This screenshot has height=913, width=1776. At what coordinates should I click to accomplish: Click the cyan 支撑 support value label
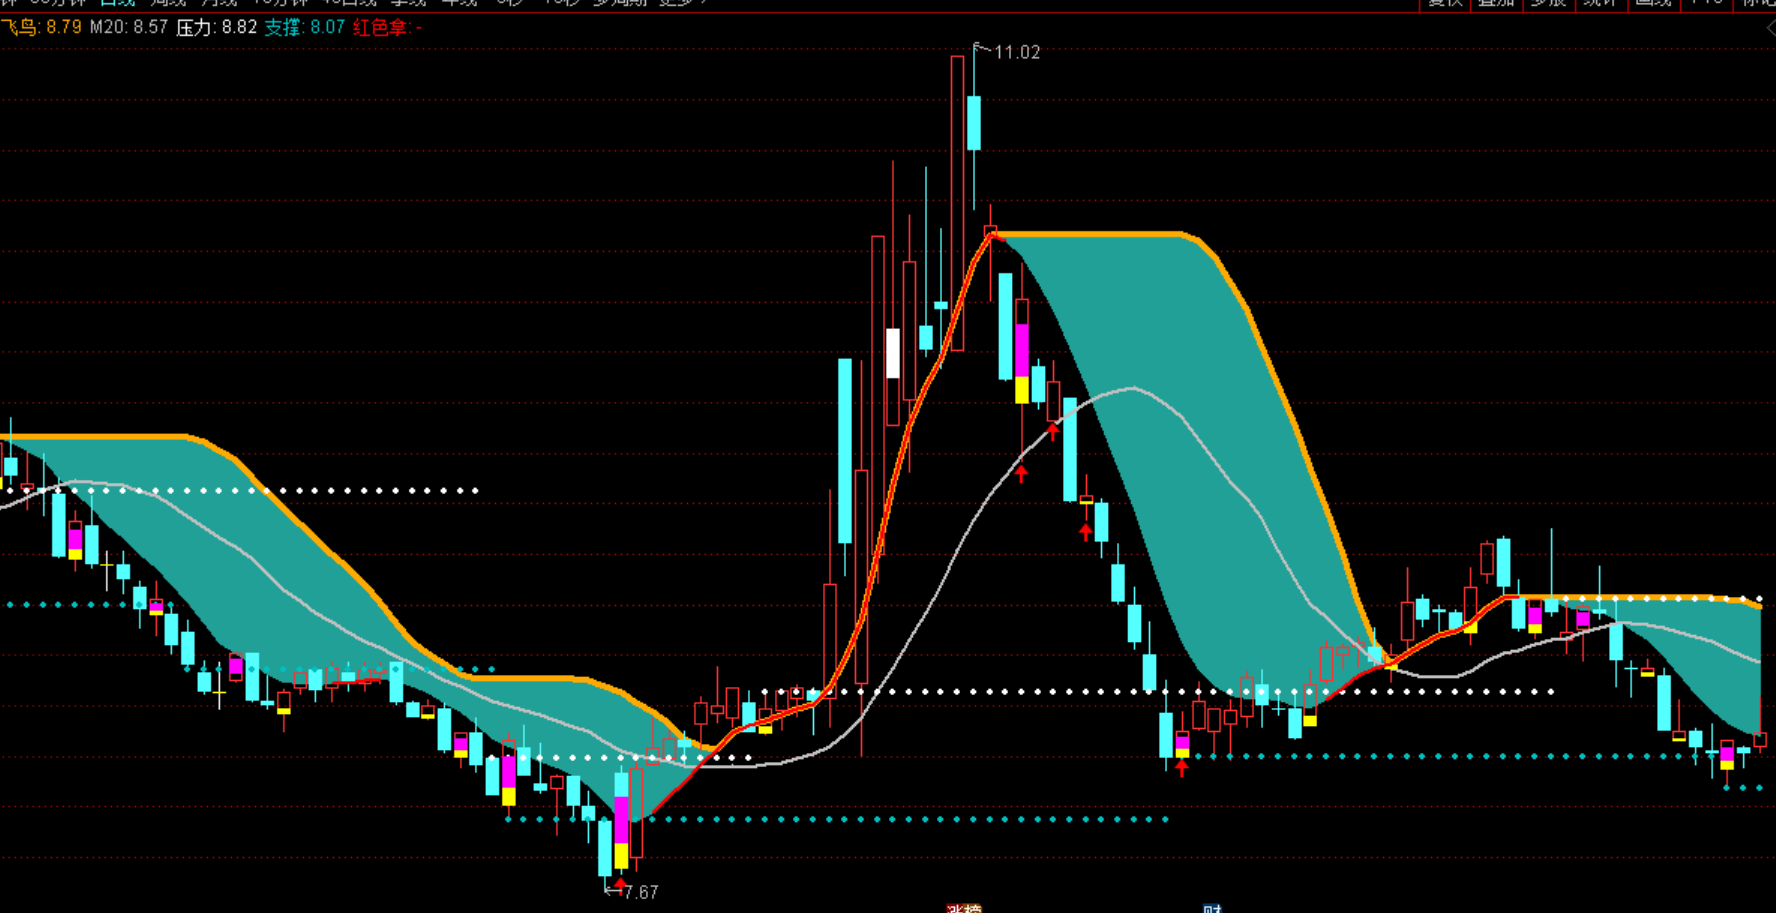[x=304, y=28]
